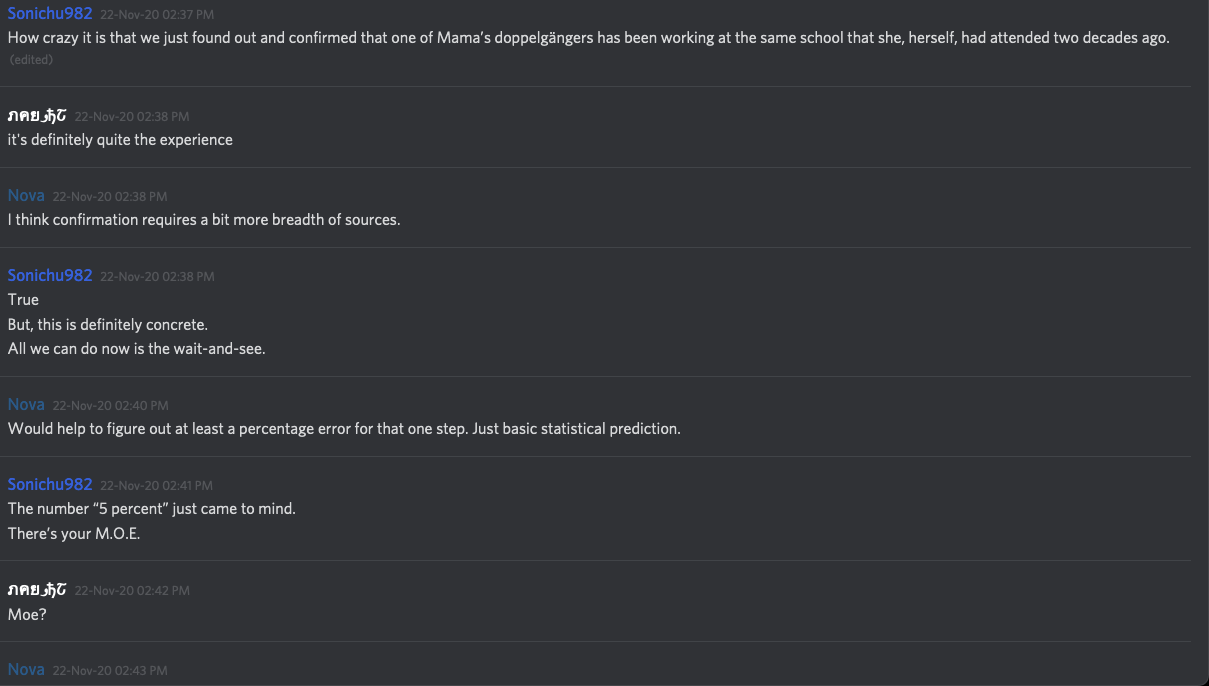Click the Sonichu982 username posted at 02:41 PM
This screenshot has height=686, width=1209.
(x=50, y=485)
